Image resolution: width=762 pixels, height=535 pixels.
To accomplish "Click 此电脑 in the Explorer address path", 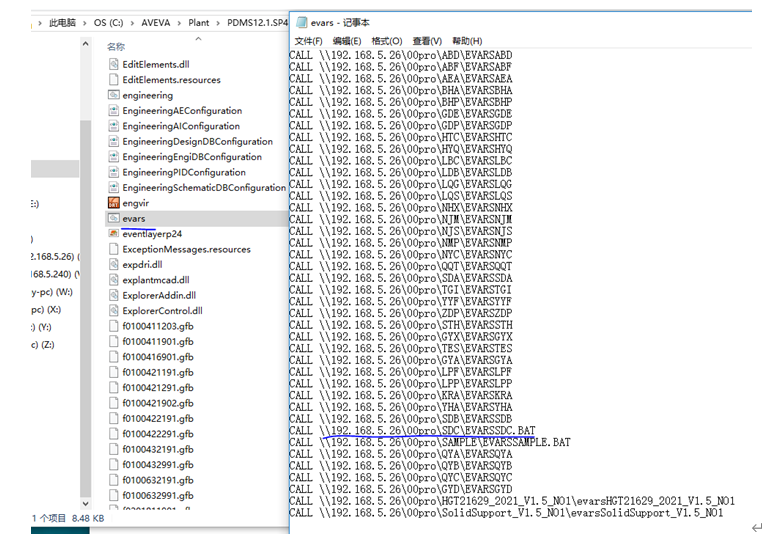I will tap(62, 23).
